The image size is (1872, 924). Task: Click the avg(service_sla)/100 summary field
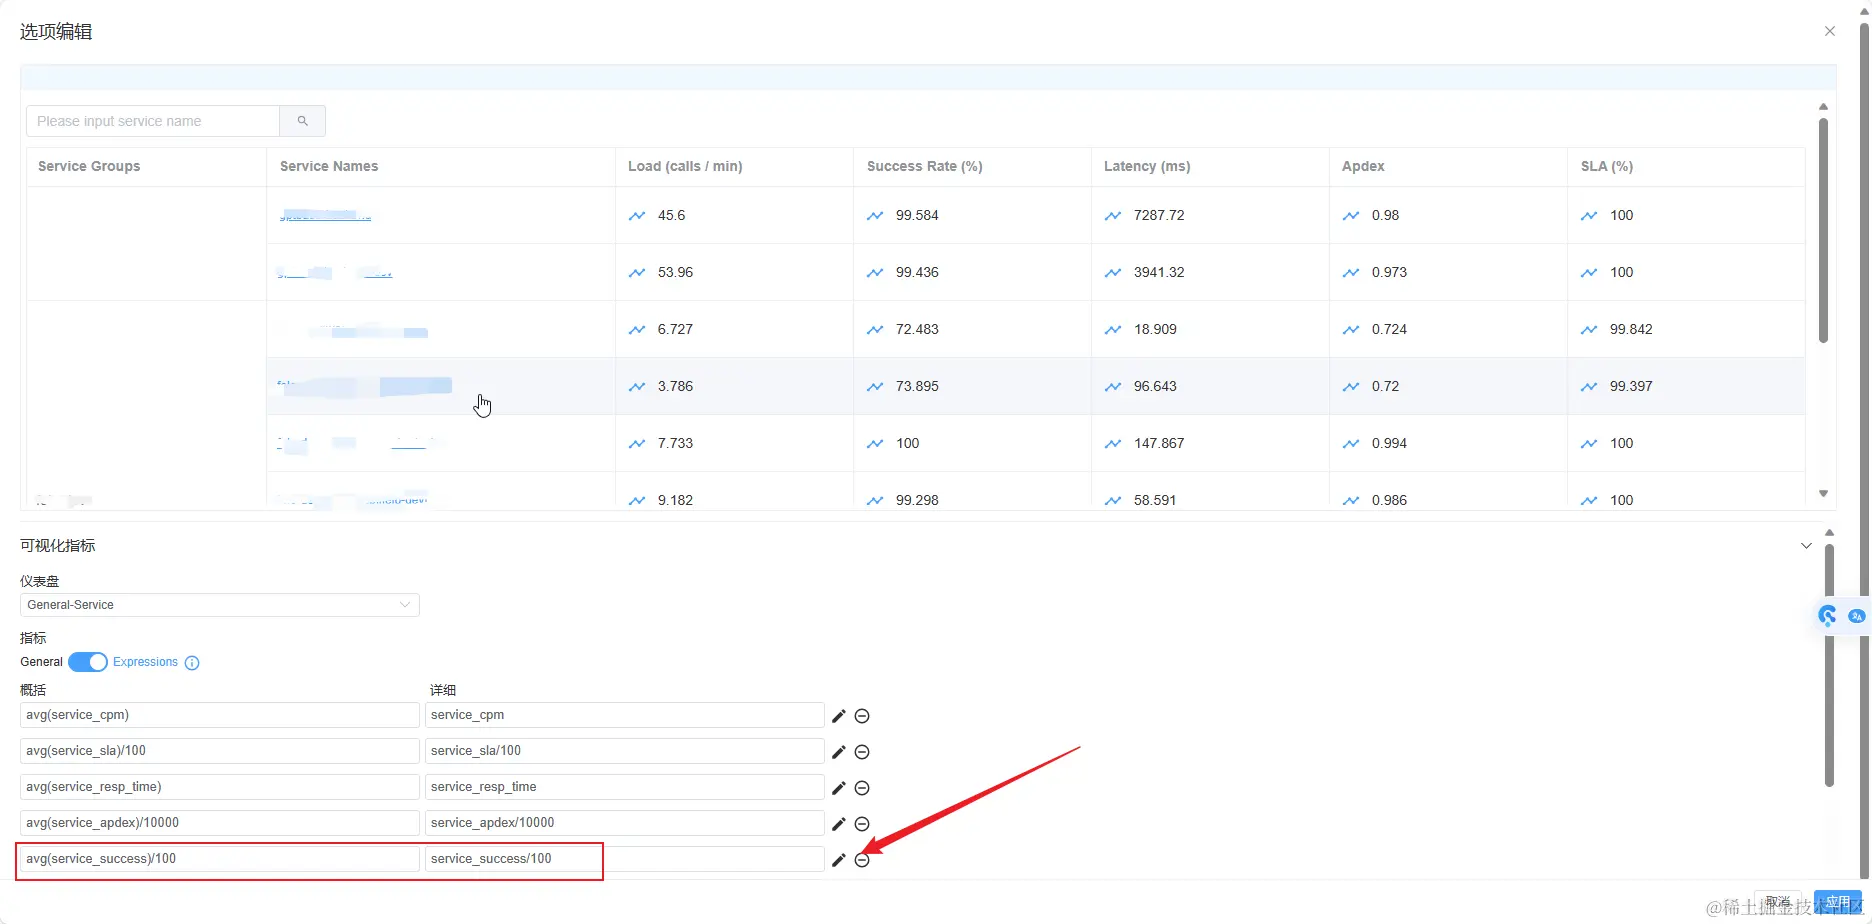coord(220,751)
